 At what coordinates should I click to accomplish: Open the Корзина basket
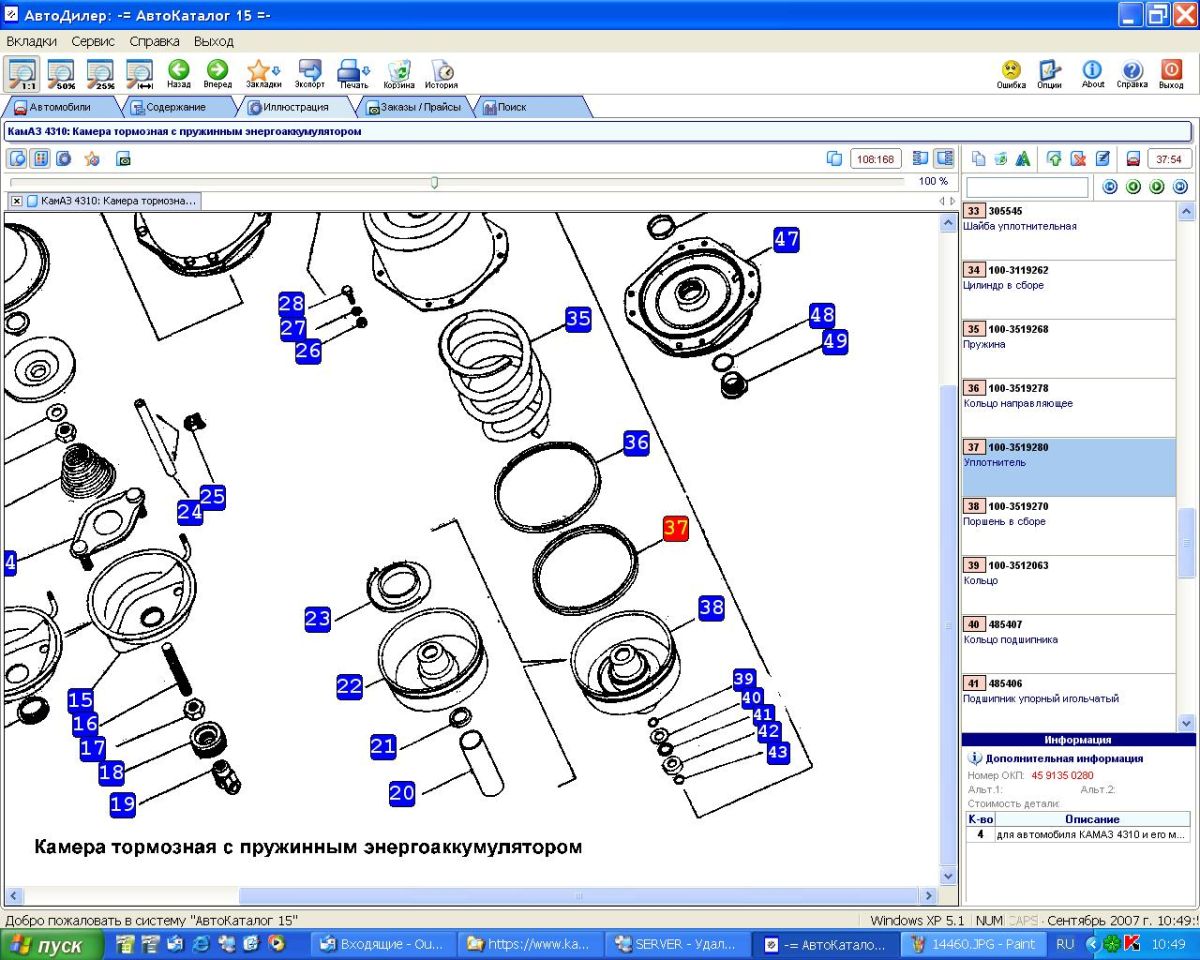point(399,73)
